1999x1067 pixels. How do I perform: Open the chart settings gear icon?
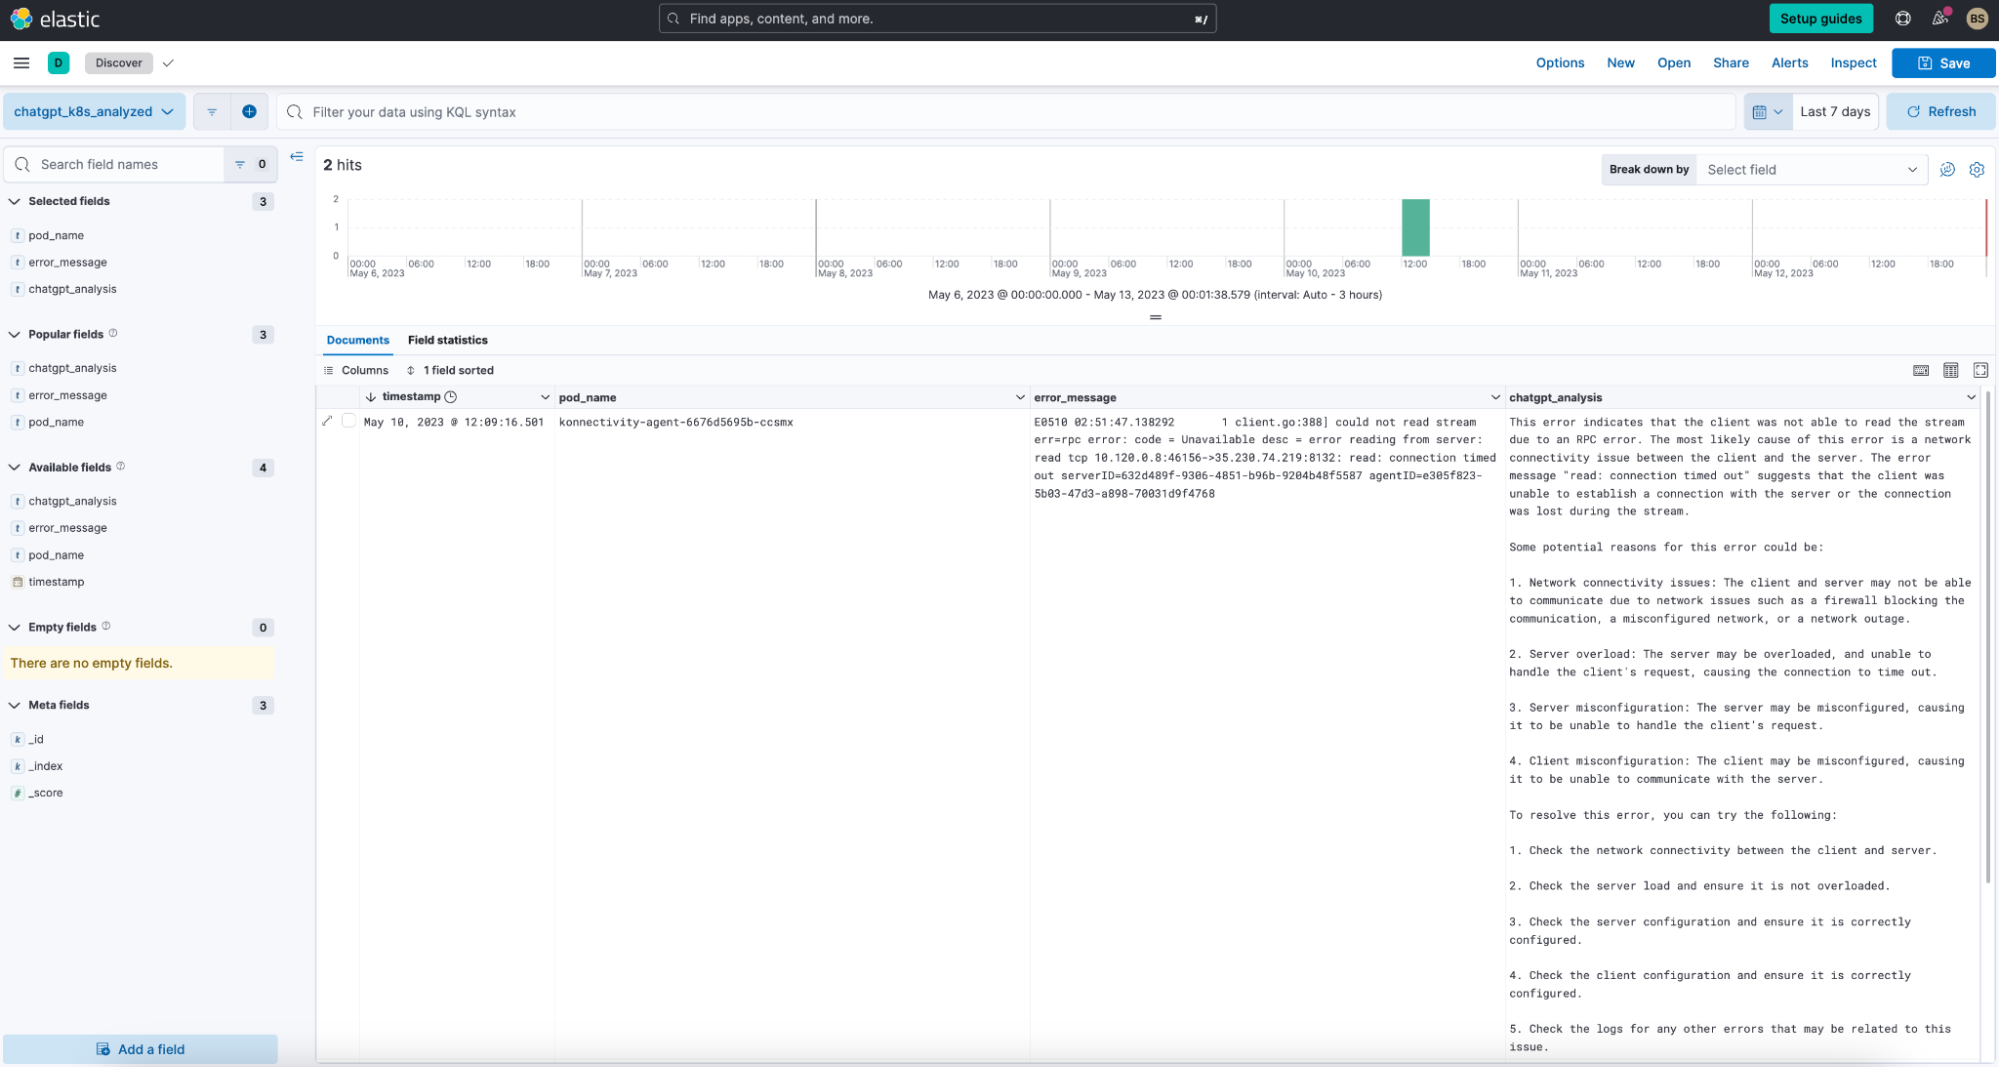click(1976, 170)
